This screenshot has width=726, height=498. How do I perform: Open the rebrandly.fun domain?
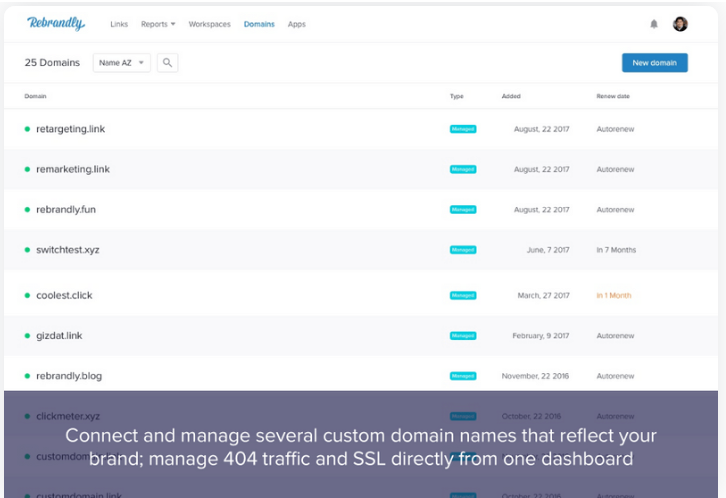coord(66,210)
